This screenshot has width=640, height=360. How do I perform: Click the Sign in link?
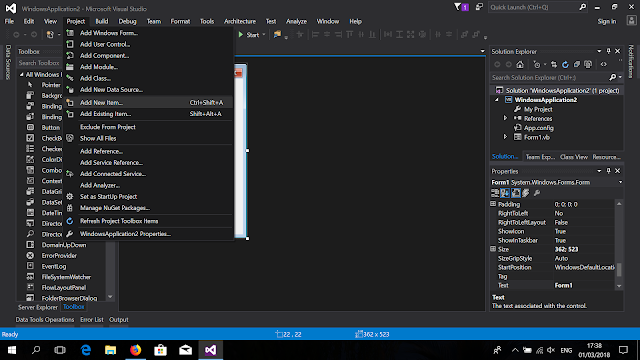(x=607, y=21)
